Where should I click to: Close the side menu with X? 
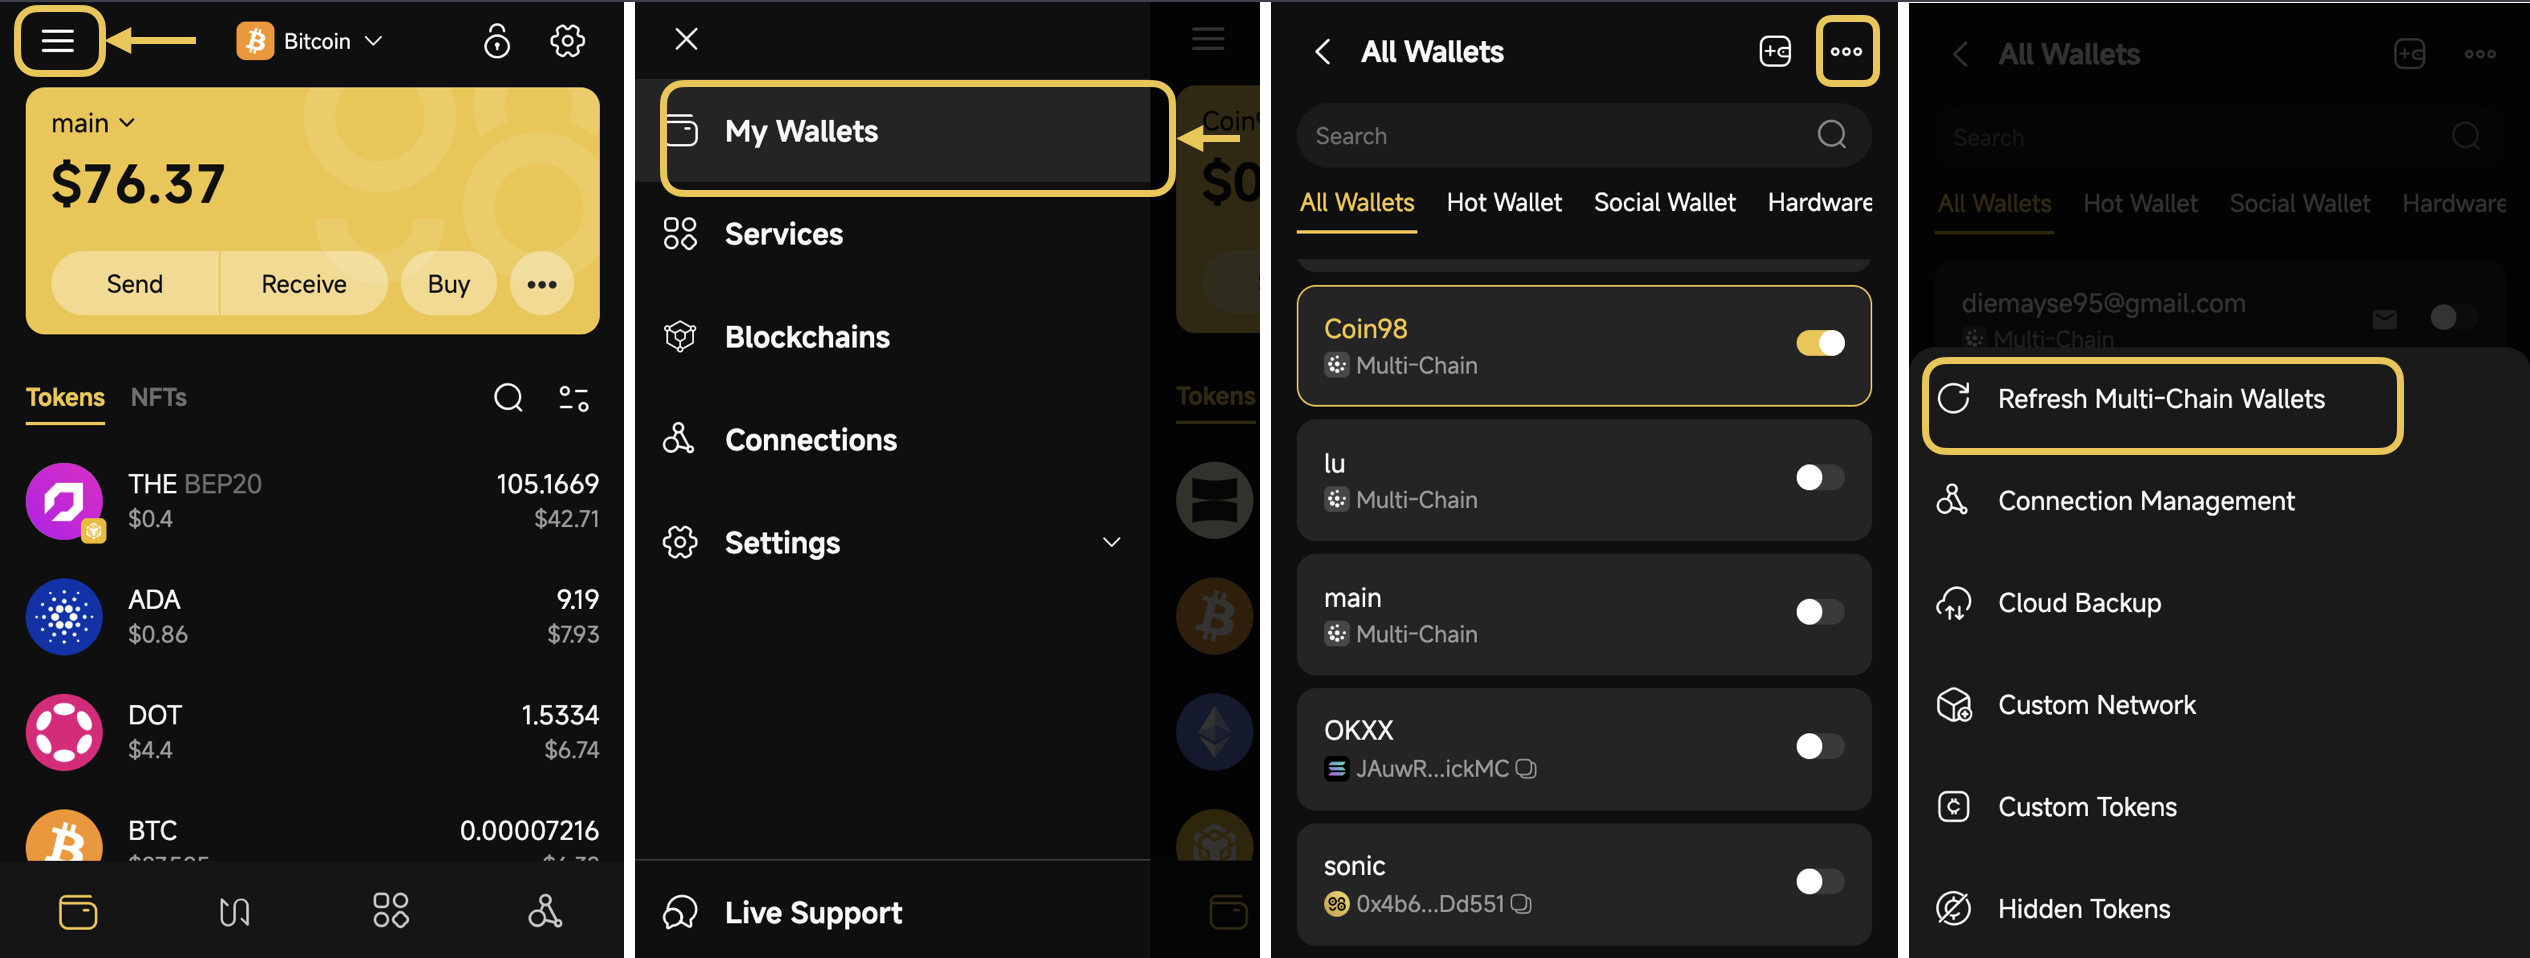click(x=686, y=39)
